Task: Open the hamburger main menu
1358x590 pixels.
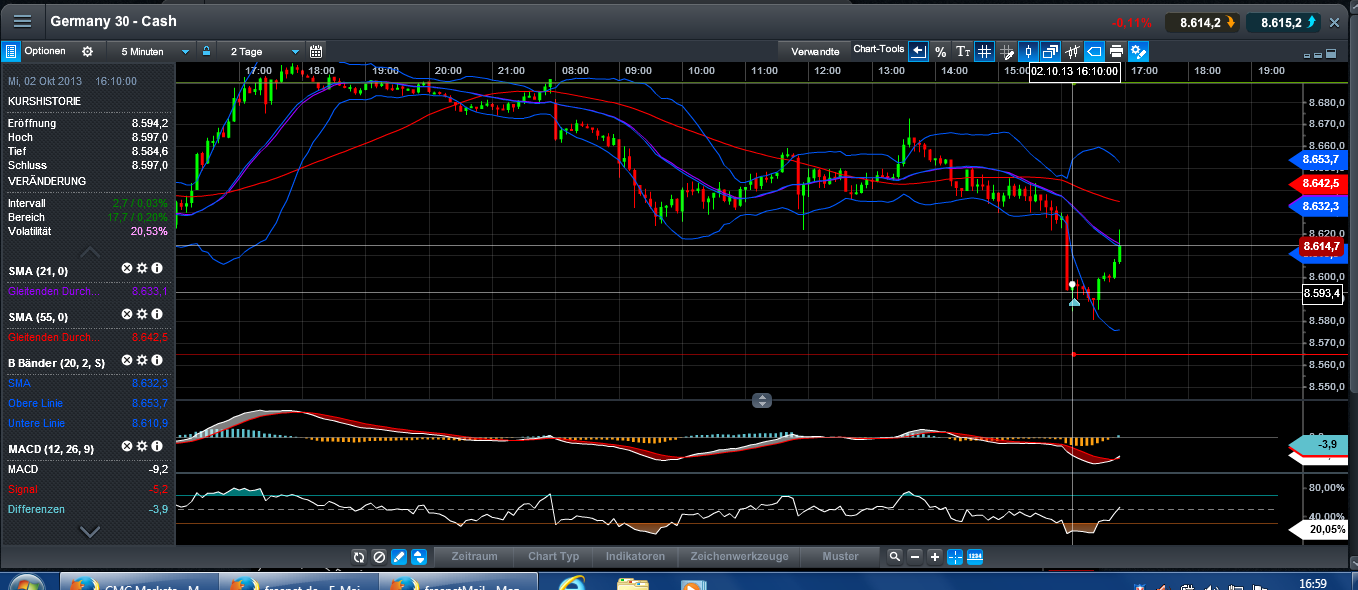Action: point(21,21)
